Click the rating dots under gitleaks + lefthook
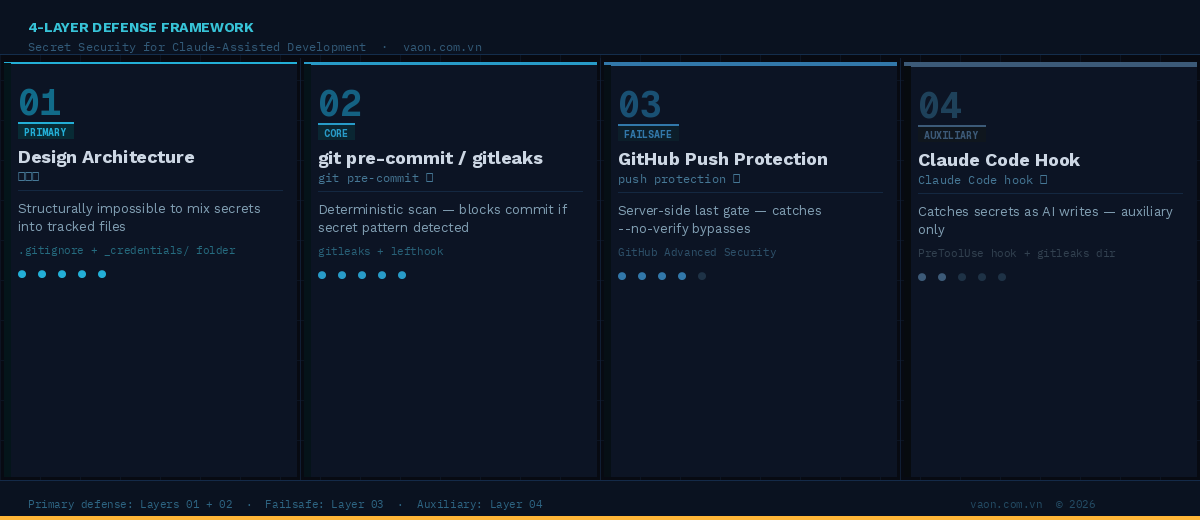This screenshot has width=1200, height=520. [x=362, y=275]
